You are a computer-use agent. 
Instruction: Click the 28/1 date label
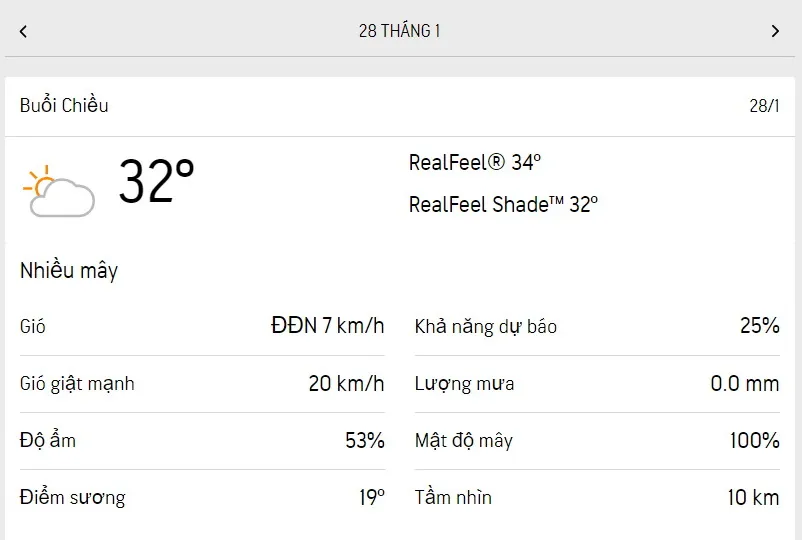(x=763, y=106)
